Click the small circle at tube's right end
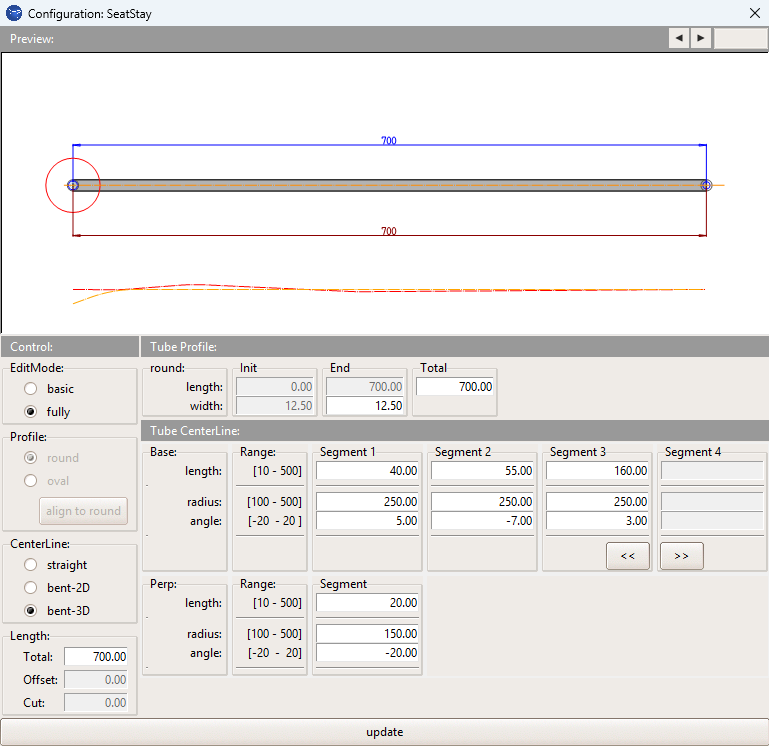The image size is (769, 746). (706, 185)
